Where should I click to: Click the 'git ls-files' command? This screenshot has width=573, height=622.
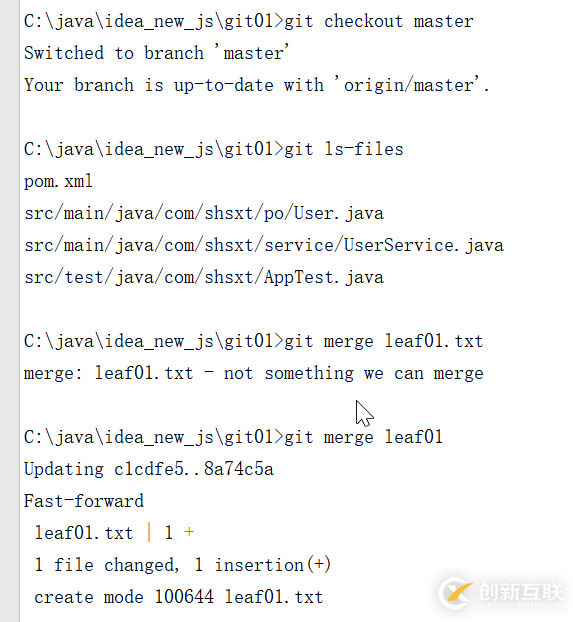pyautogui.click(x=344, y=149)
